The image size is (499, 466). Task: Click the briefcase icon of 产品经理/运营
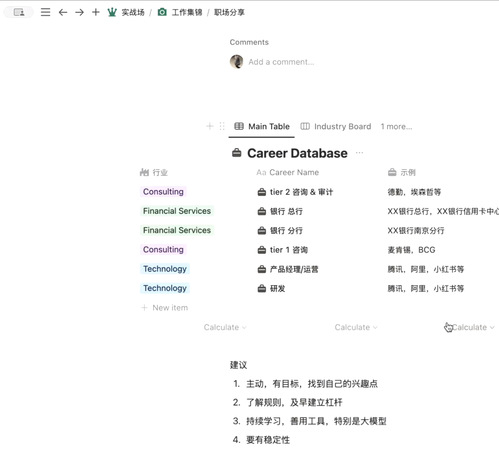pos(262,269)
